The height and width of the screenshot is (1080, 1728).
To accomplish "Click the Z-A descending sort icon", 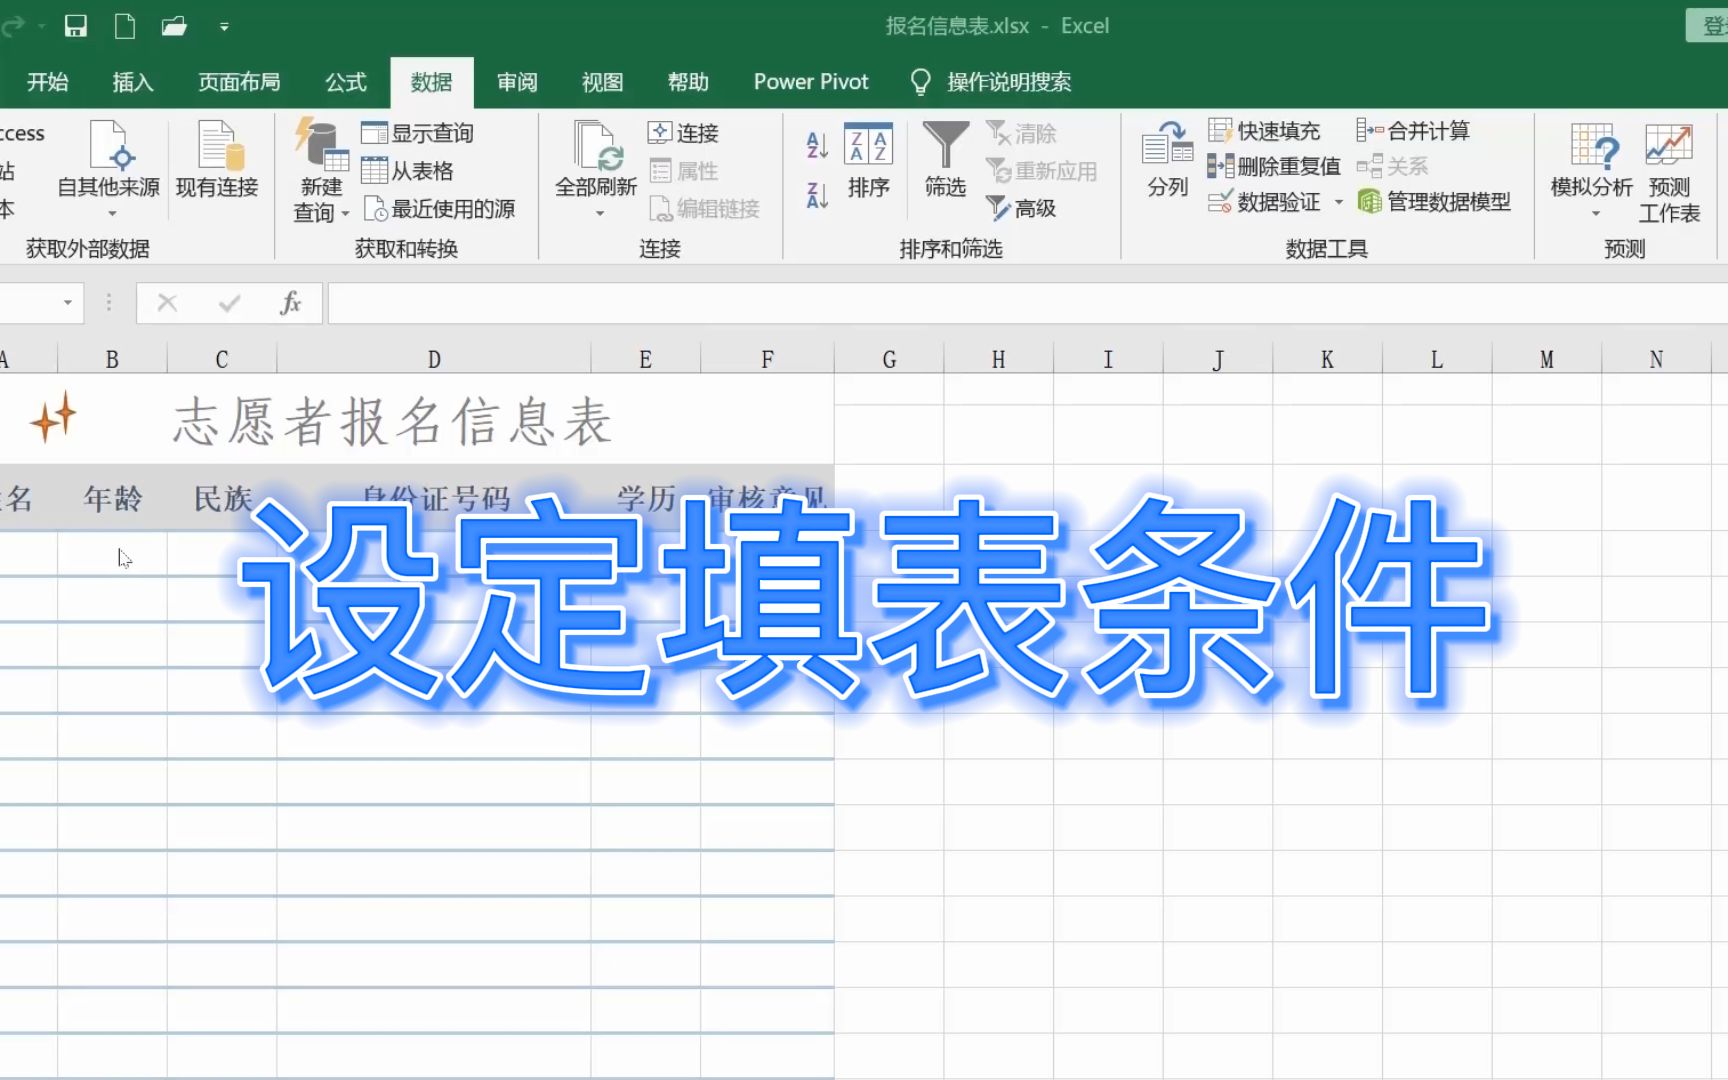I will coord(817,195).
